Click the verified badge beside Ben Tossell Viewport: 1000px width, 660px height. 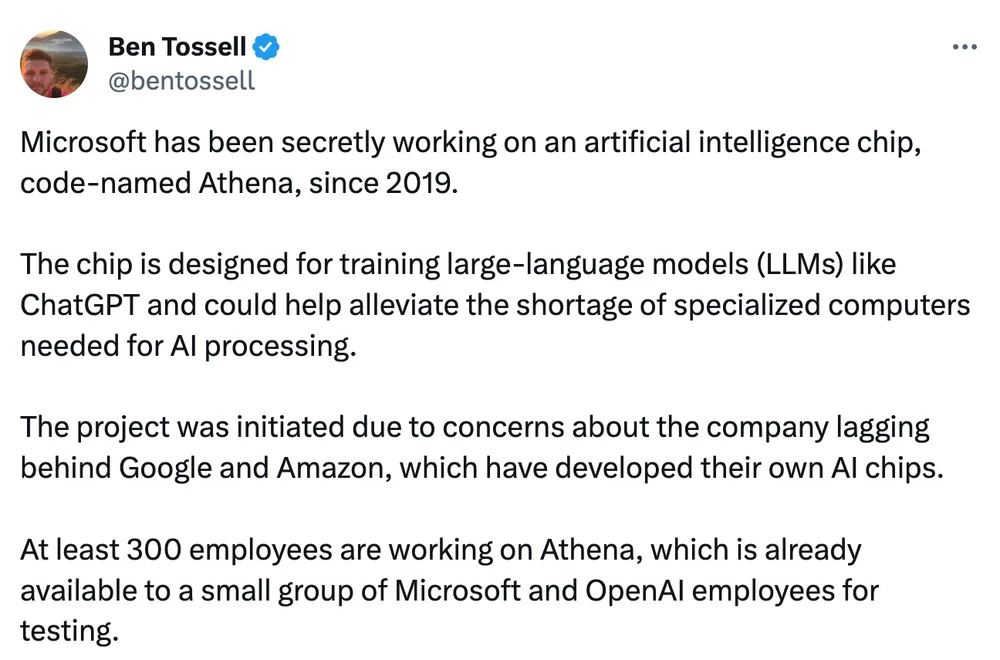tap(264, 46)
